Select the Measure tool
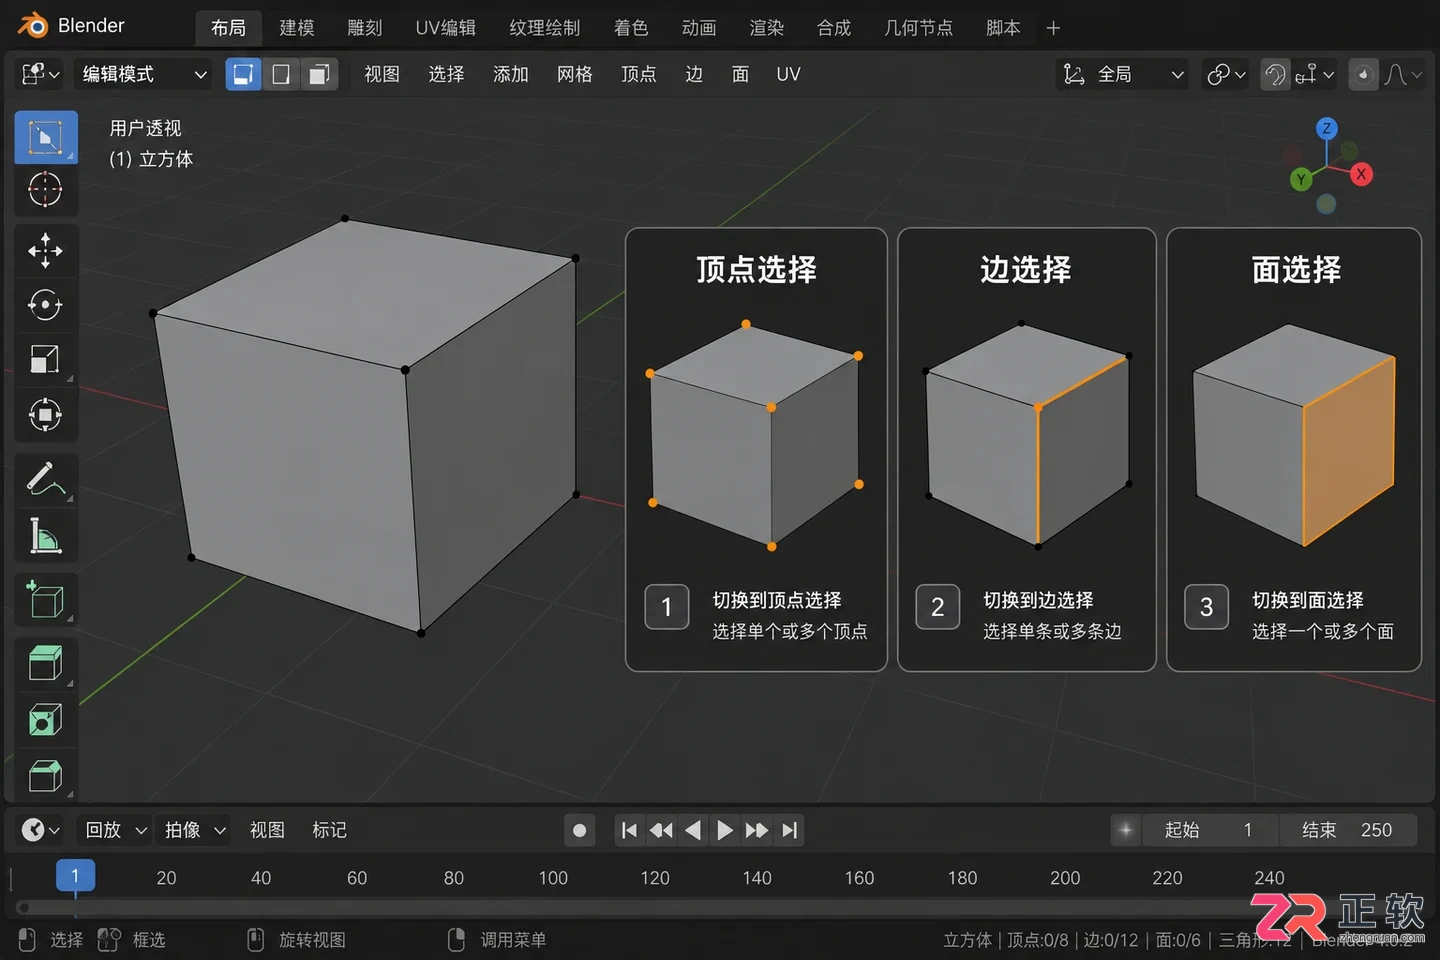This screenshot has height=960, width=1440. point(46,536)
